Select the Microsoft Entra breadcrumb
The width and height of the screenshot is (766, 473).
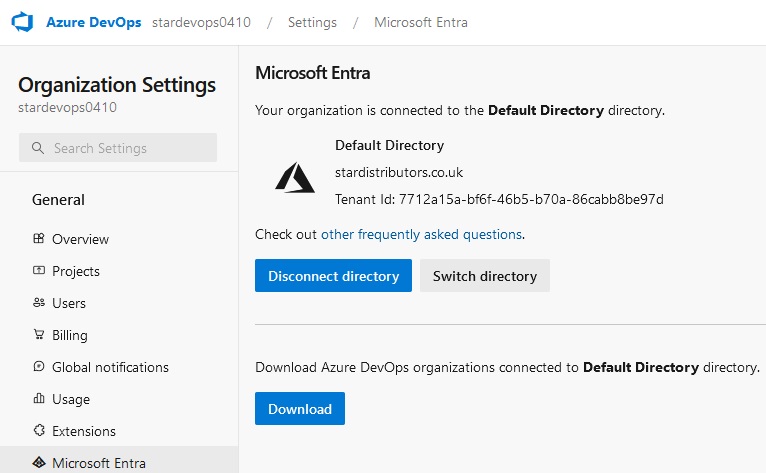421,22
